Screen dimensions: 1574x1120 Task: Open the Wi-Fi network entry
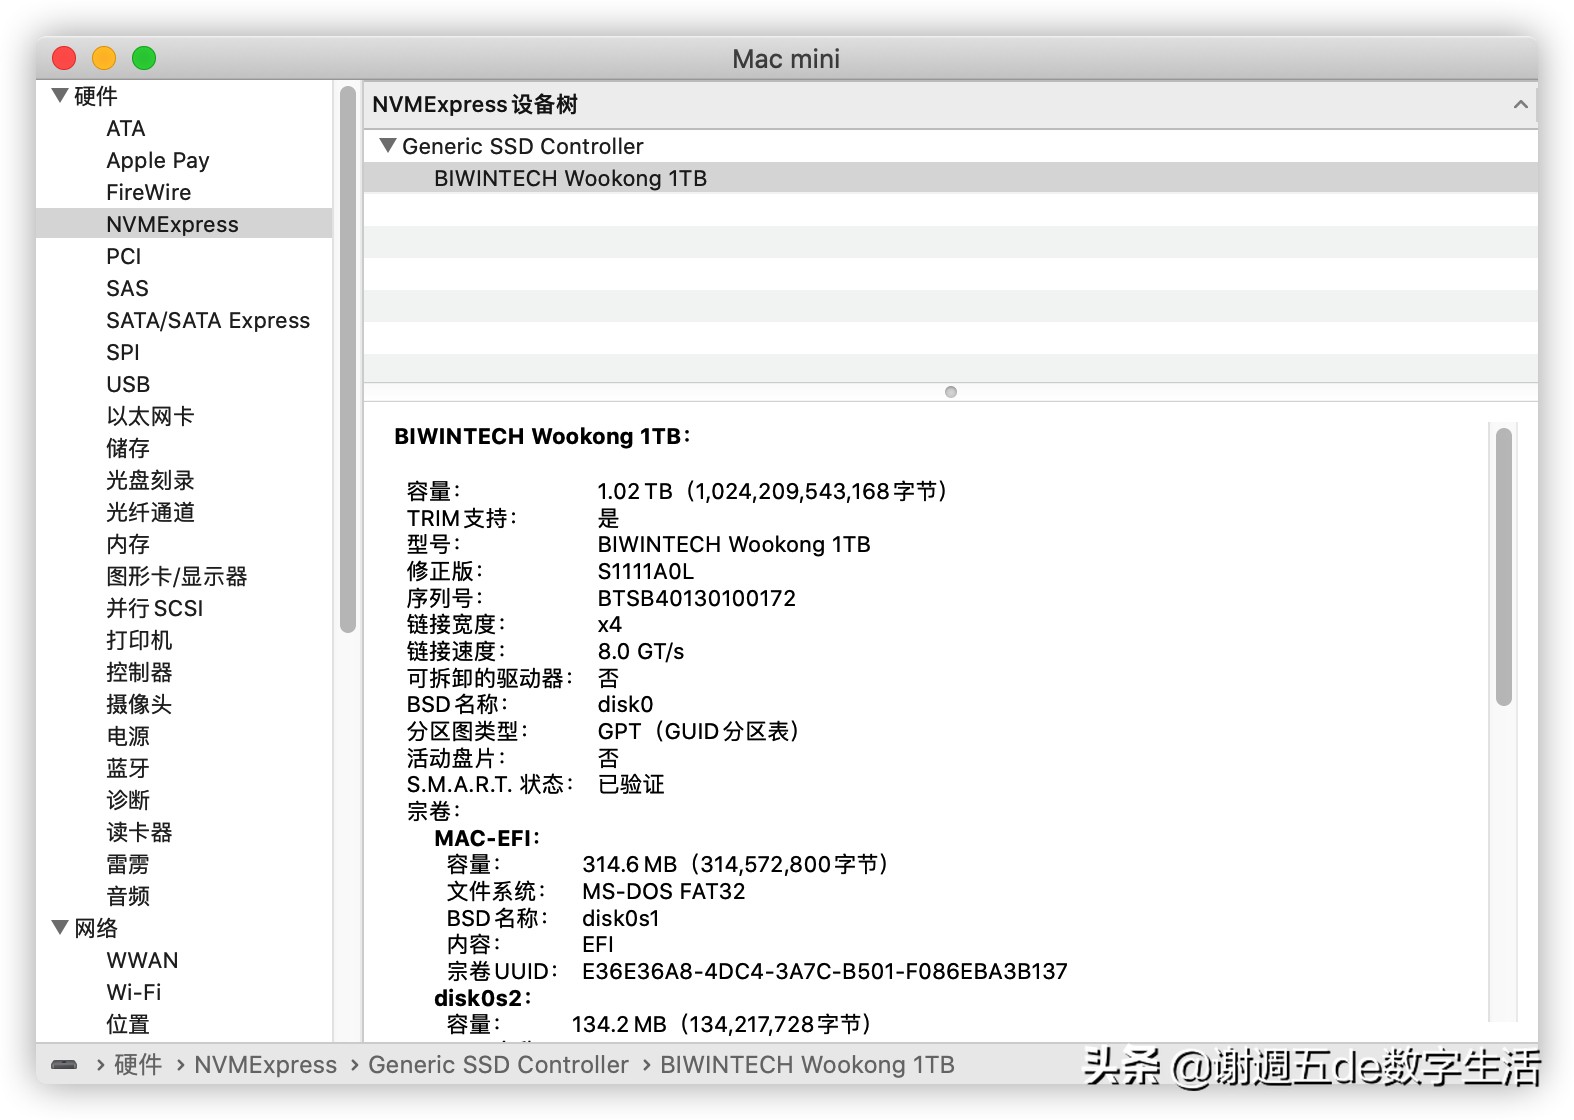134,992
